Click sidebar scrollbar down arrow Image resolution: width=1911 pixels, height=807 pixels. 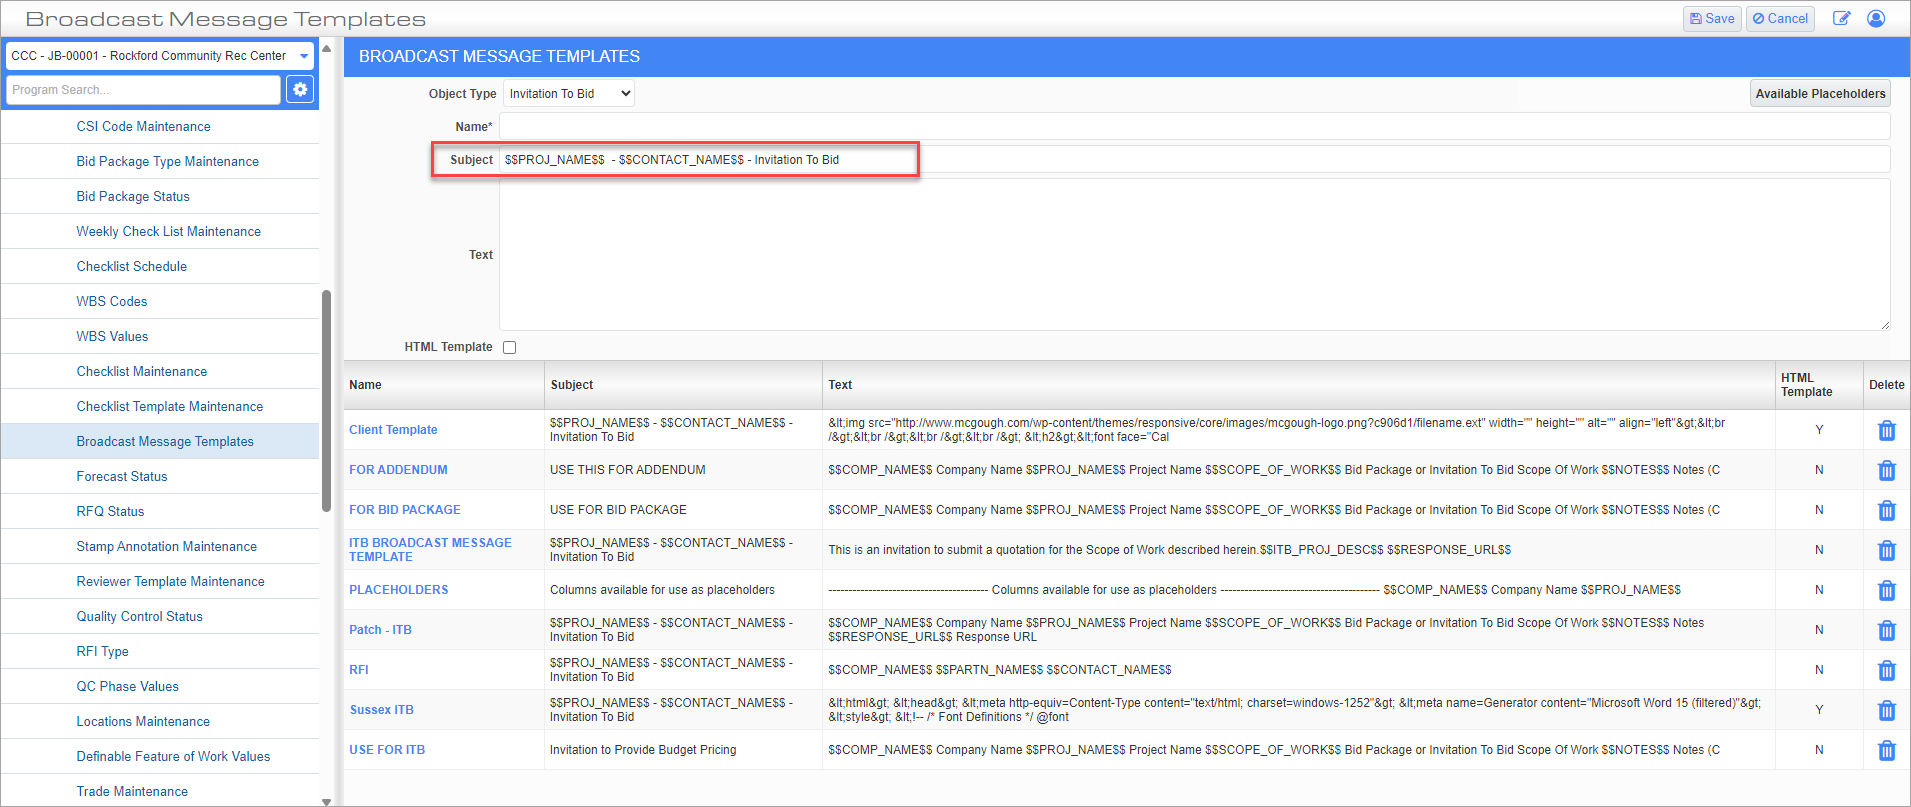pos(326,801)
